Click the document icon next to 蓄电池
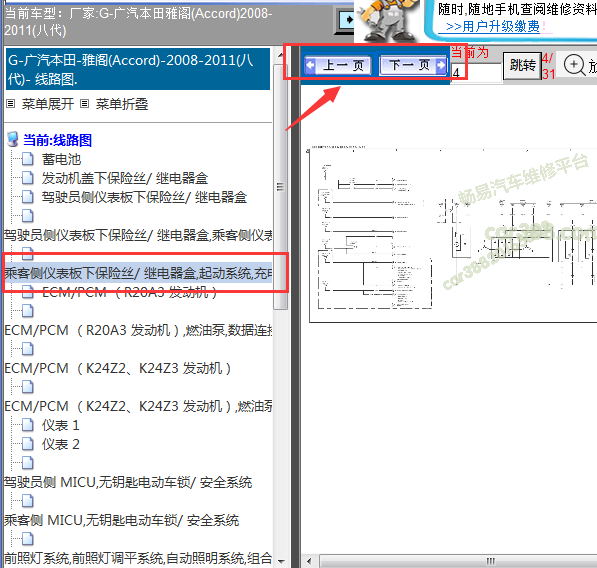This screenshot has height=568, width=597. pyautogui.click(x=27, y=159)
